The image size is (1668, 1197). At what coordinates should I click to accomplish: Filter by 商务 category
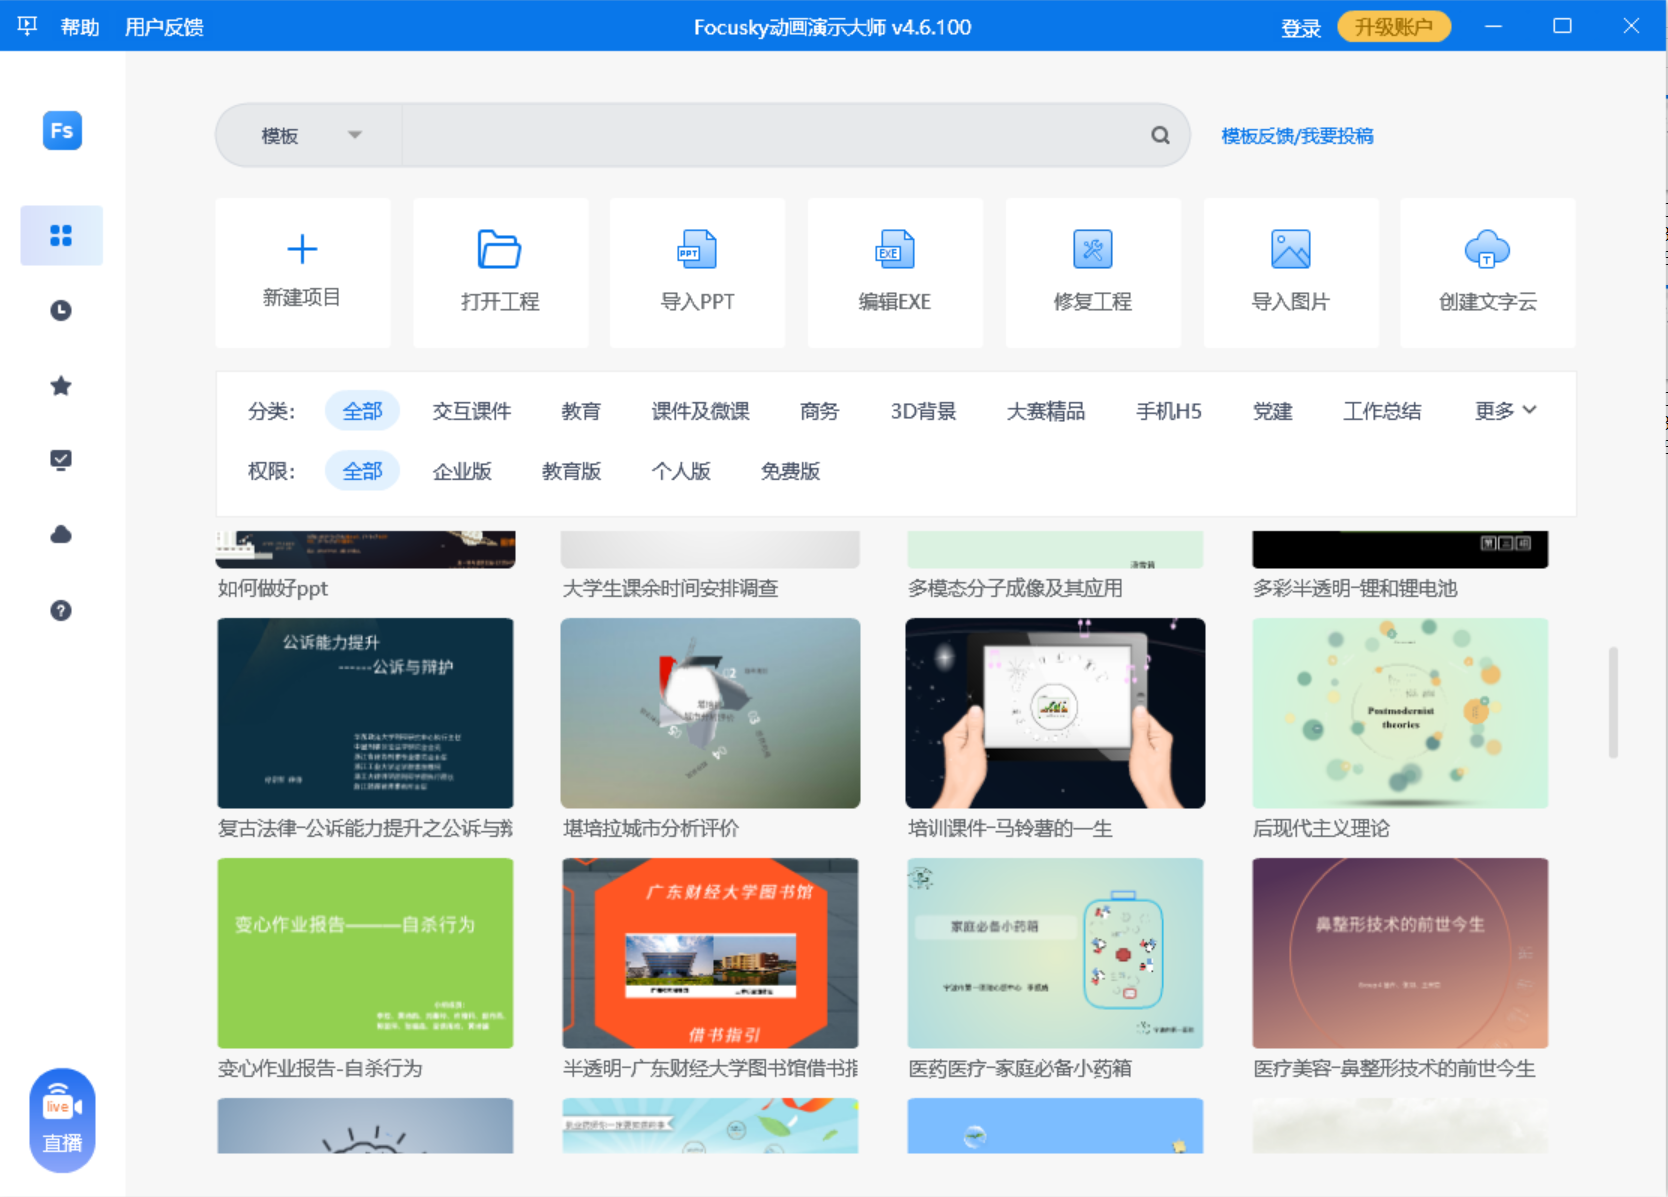pos(820,411)
